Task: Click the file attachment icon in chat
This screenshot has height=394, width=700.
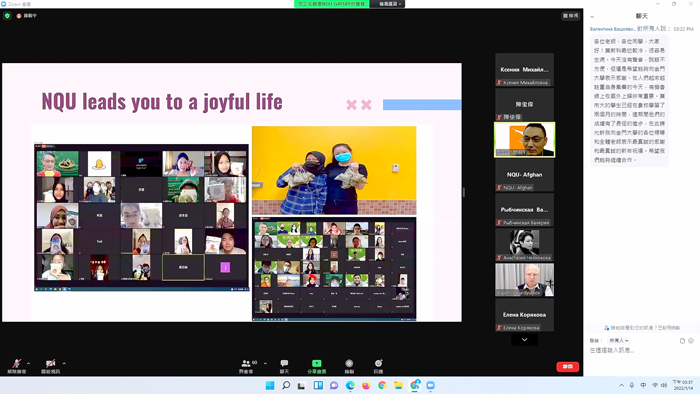Action: point(682,340)
